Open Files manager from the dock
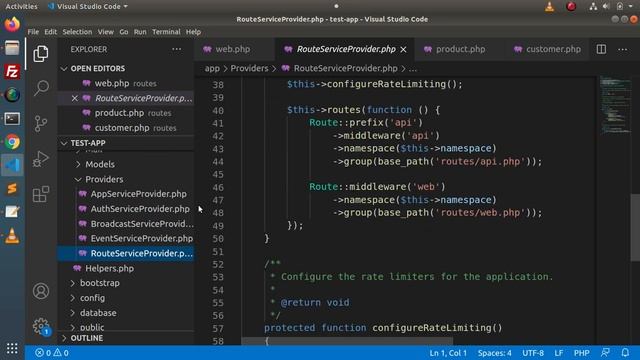 point(12,48)
